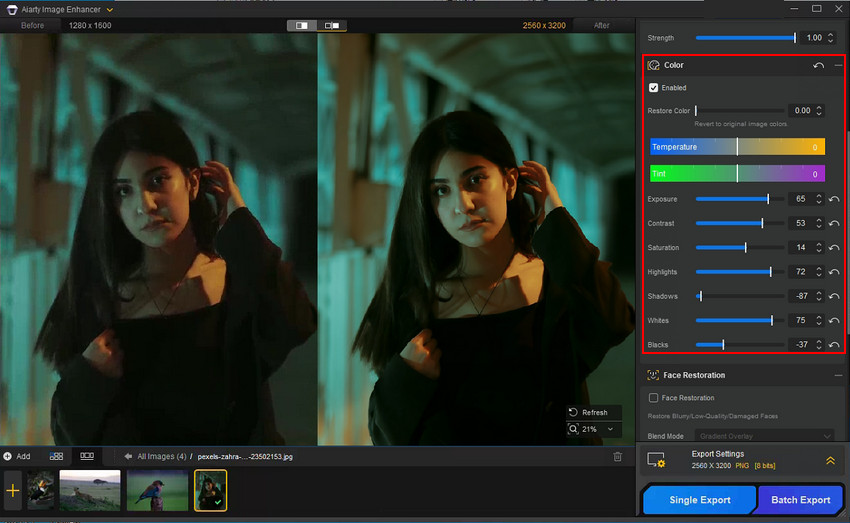Go back to All Images (4)

pyautogui.click(x=156, y=456)
